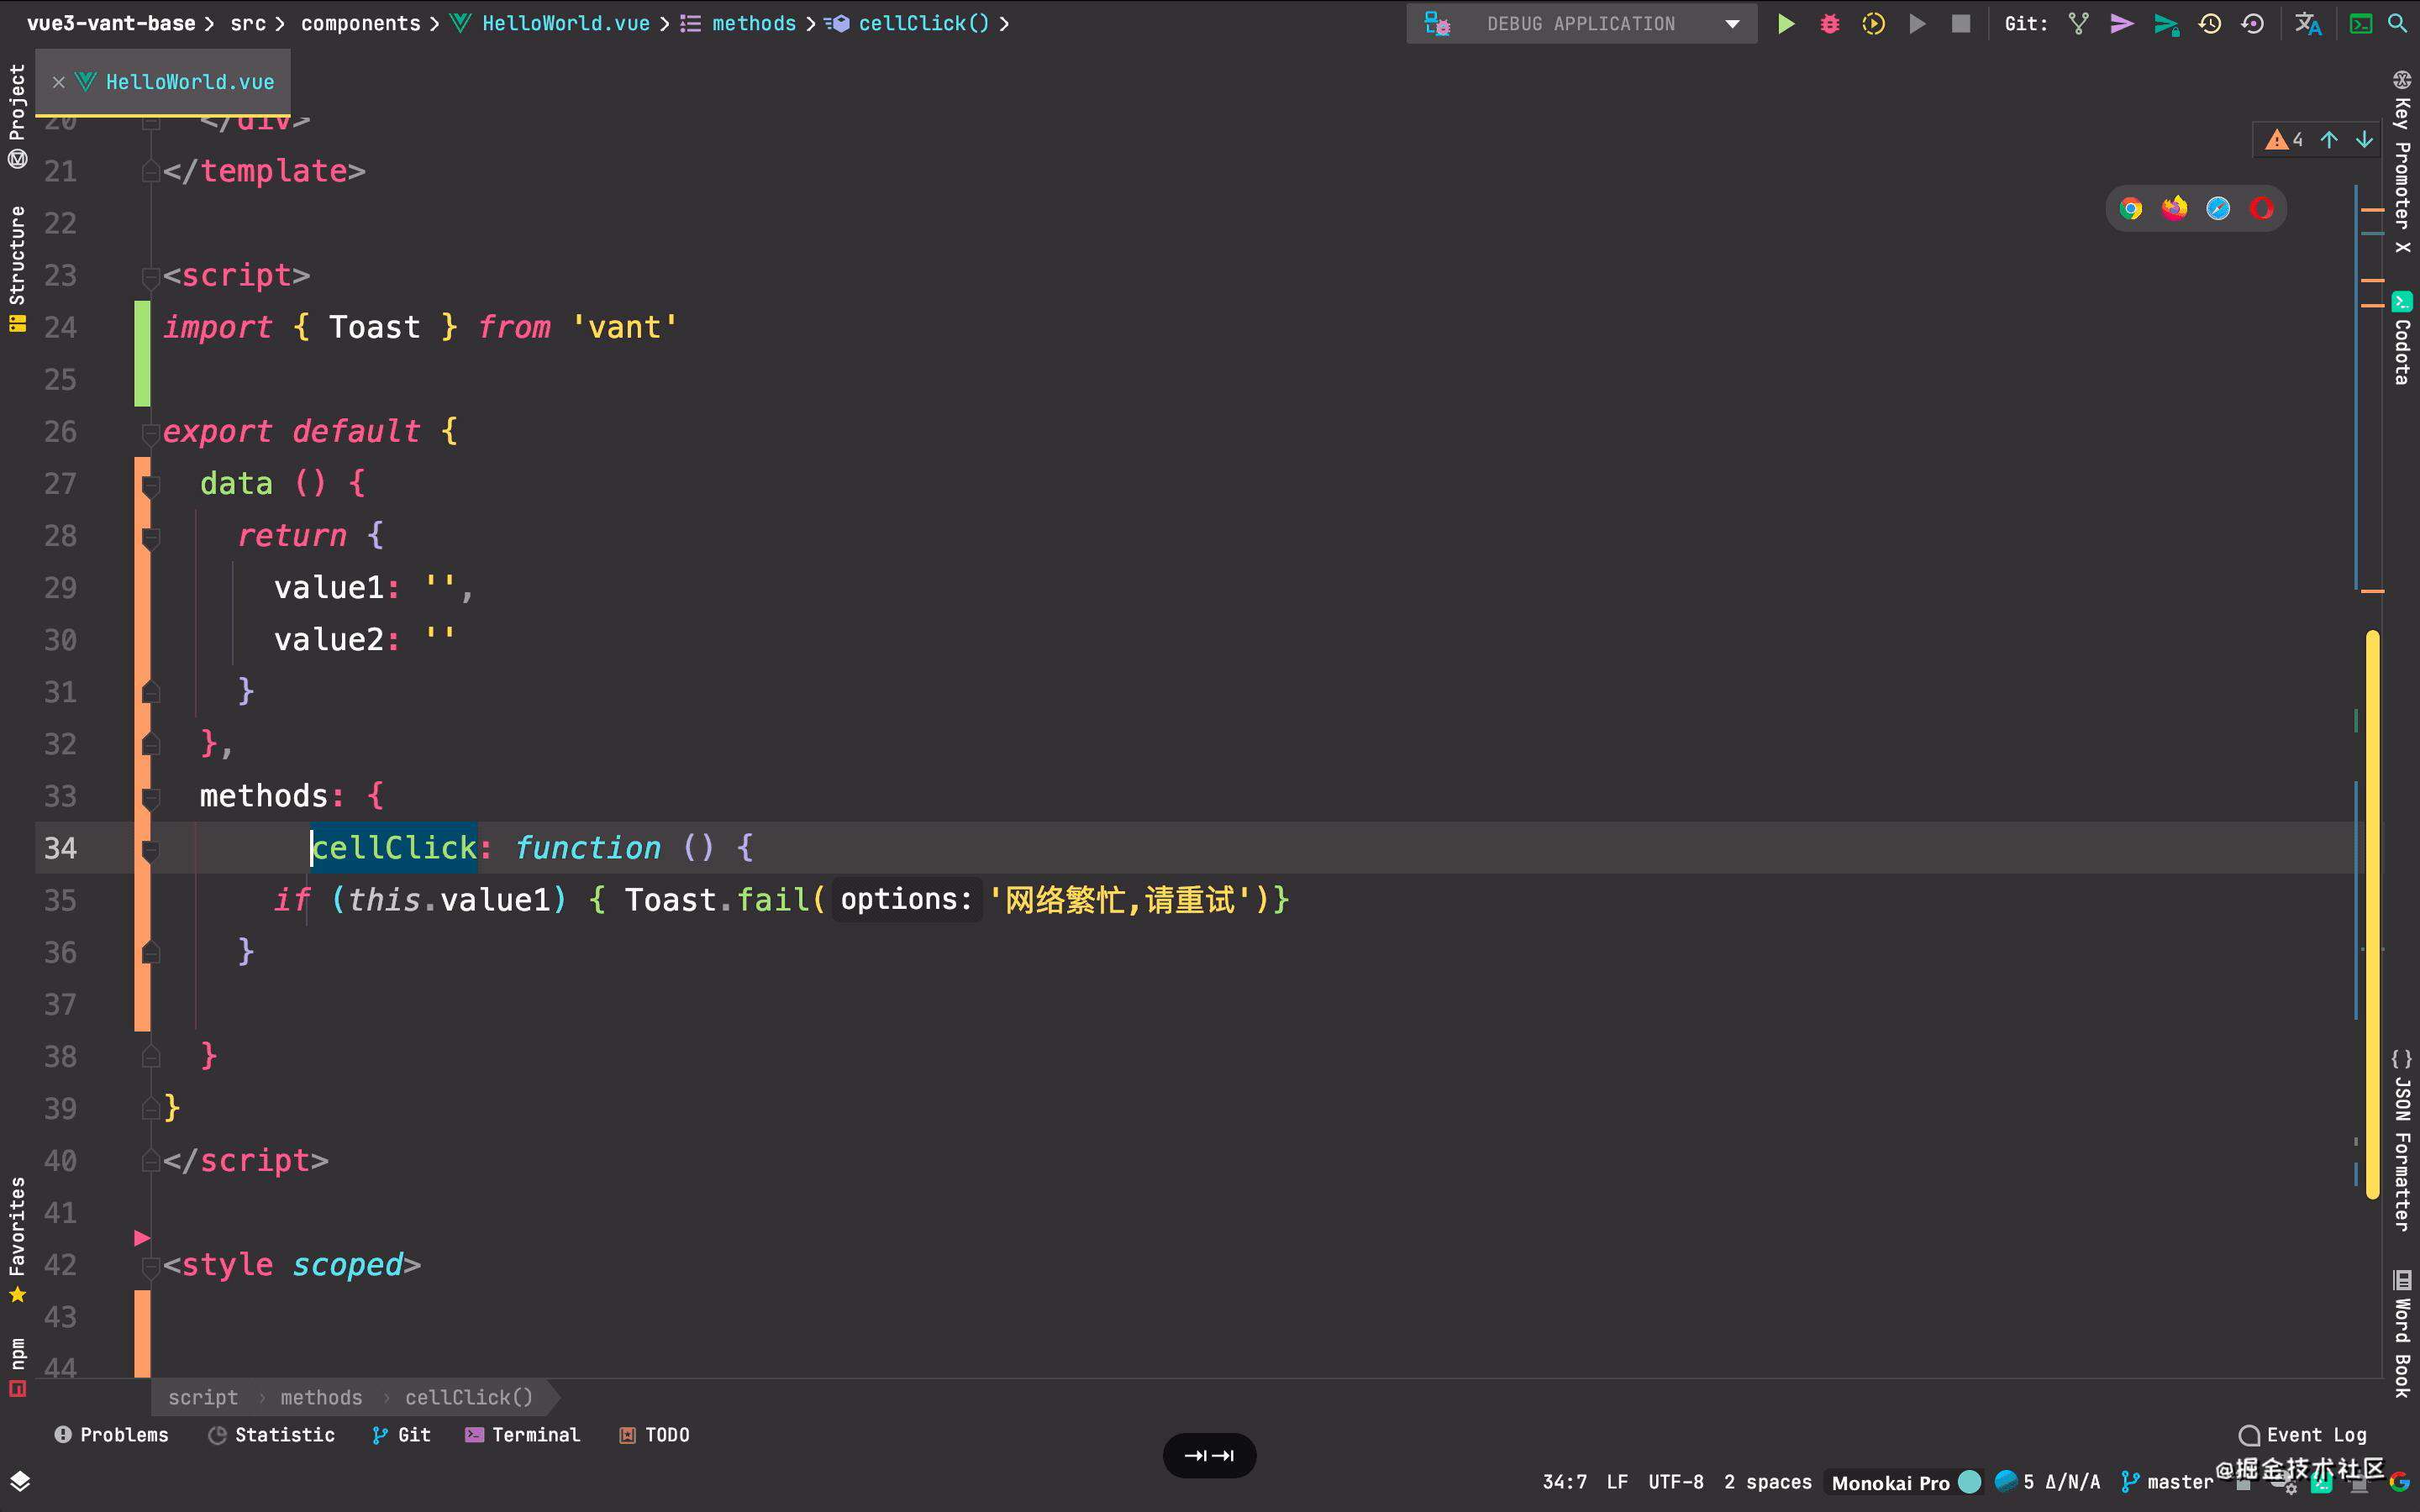Search everywhere with magnifying glass icon

click(x=2397, y=23)
